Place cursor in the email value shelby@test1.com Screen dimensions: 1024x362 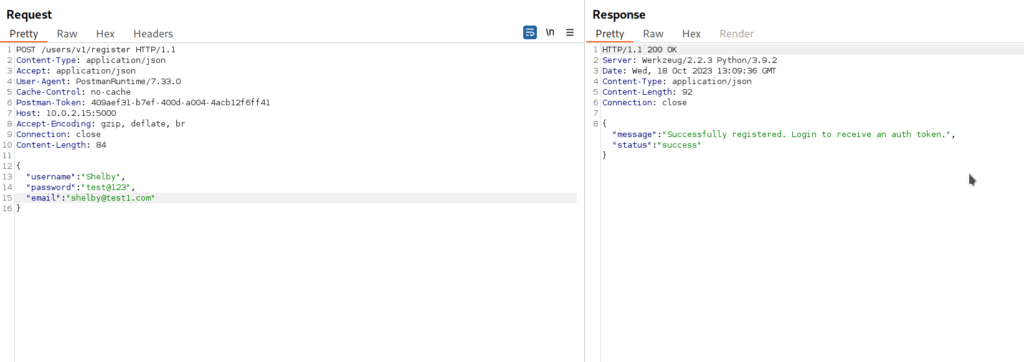[x=110, y=198]
